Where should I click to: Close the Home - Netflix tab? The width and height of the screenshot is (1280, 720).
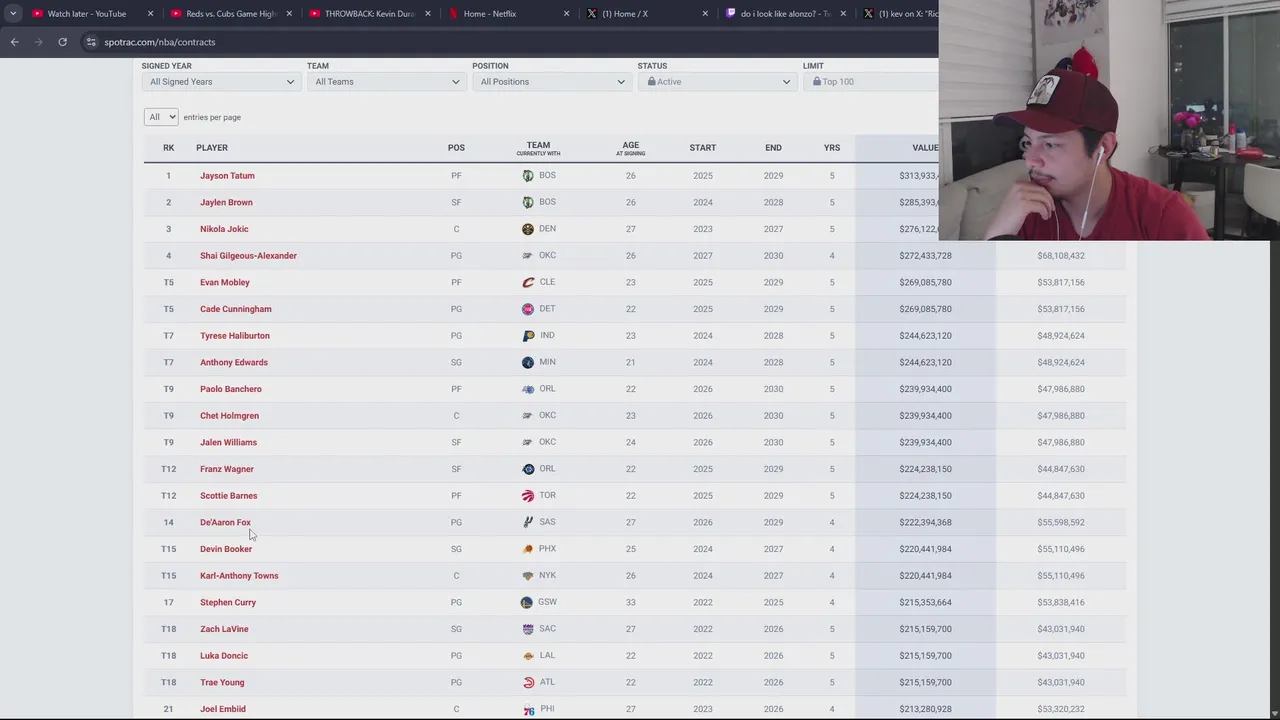click(566, 14)
